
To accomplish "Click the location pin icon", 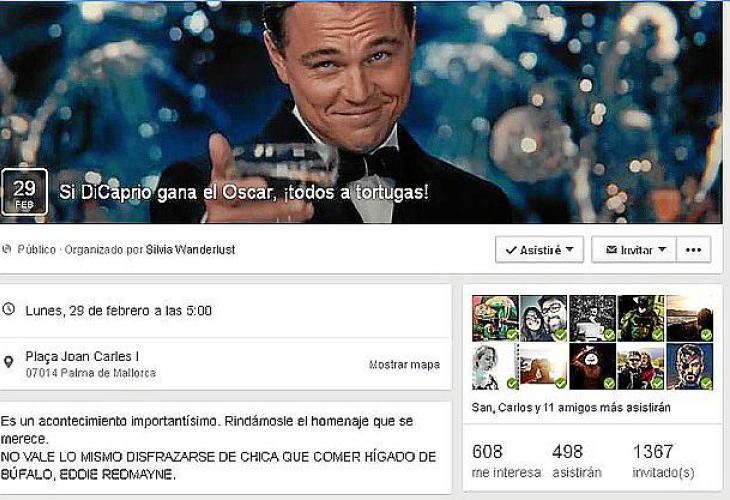I will tap(8, 362).
